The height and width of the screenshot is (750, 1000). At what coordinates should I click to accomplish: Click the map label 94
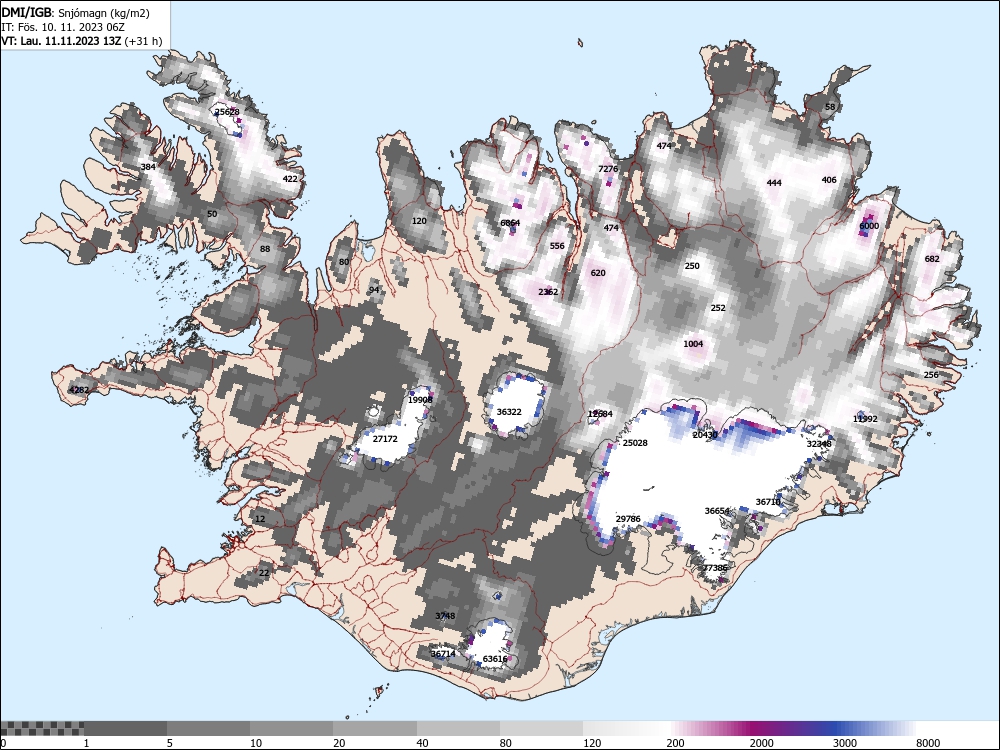click(374, 290)
